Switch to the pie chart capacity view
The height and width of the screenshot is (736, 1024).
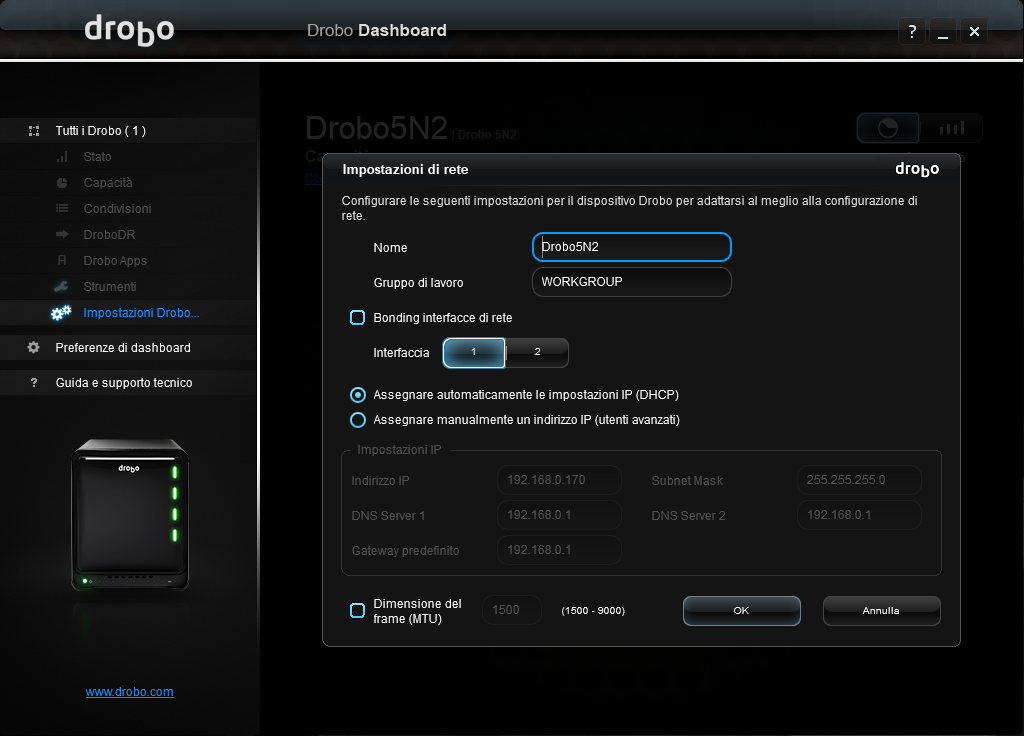pos(888,128)
